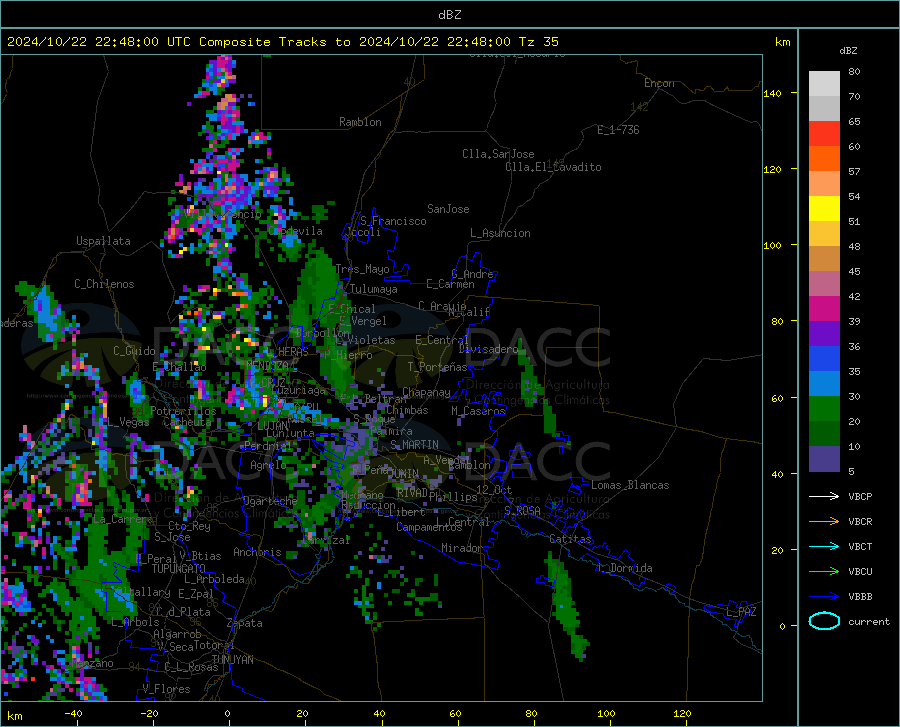Click the 'V_Flores' map label
This screenshot has width=900, height=727.
click(x=166, y=689)
